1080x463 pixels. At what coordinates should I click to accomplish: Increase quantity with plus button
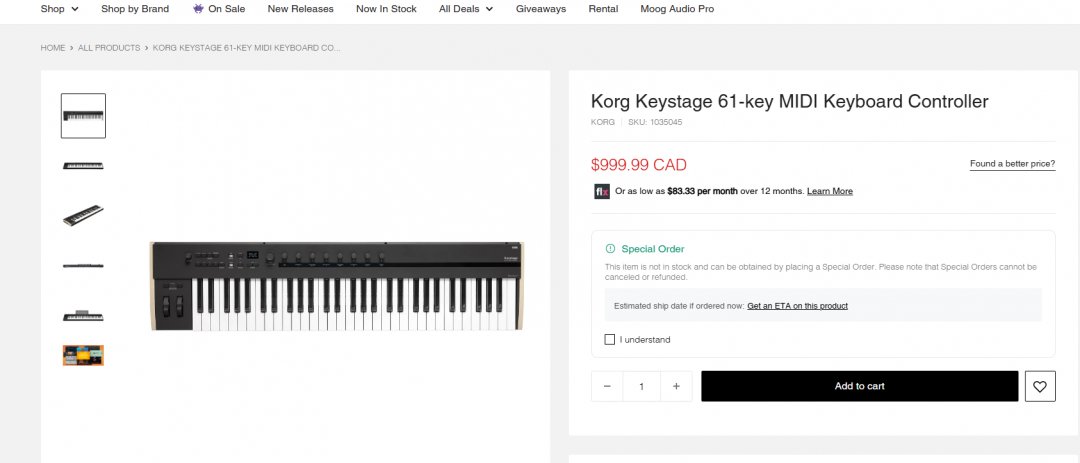coord(676,387)
